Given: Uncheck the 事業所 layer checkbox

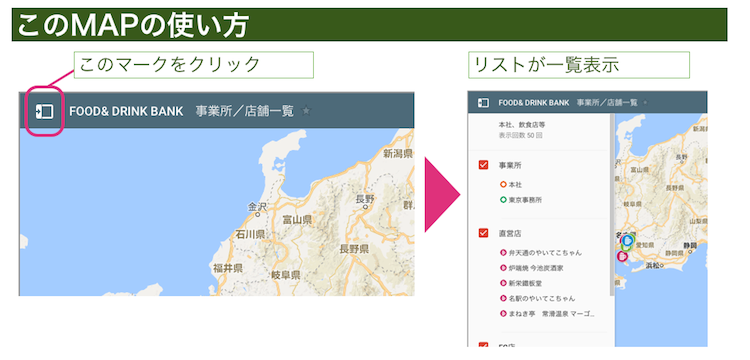Looking at the screenshot, I should pos(483,165).
